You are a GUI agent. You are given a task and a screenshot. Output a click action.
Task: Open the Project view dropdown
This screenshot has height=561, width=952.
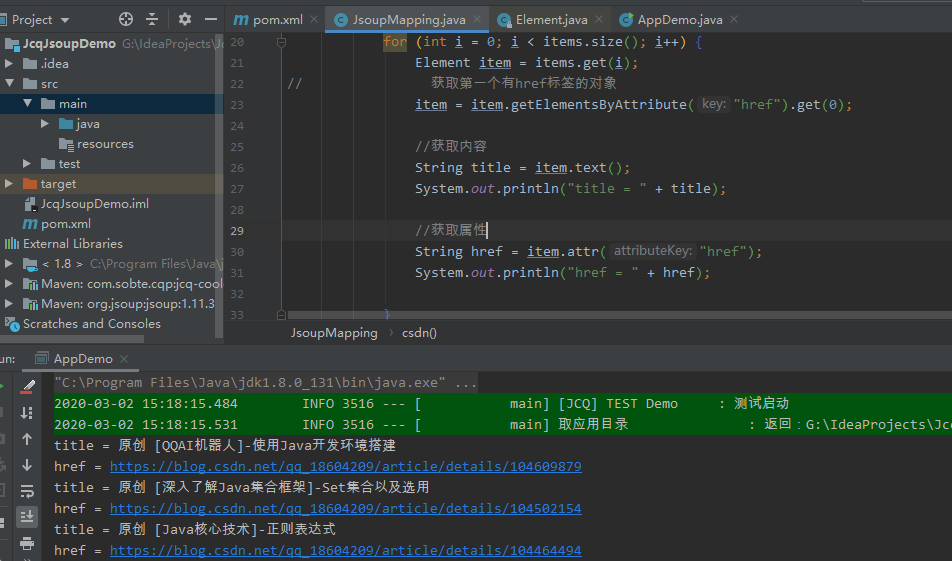pos(65,20)
